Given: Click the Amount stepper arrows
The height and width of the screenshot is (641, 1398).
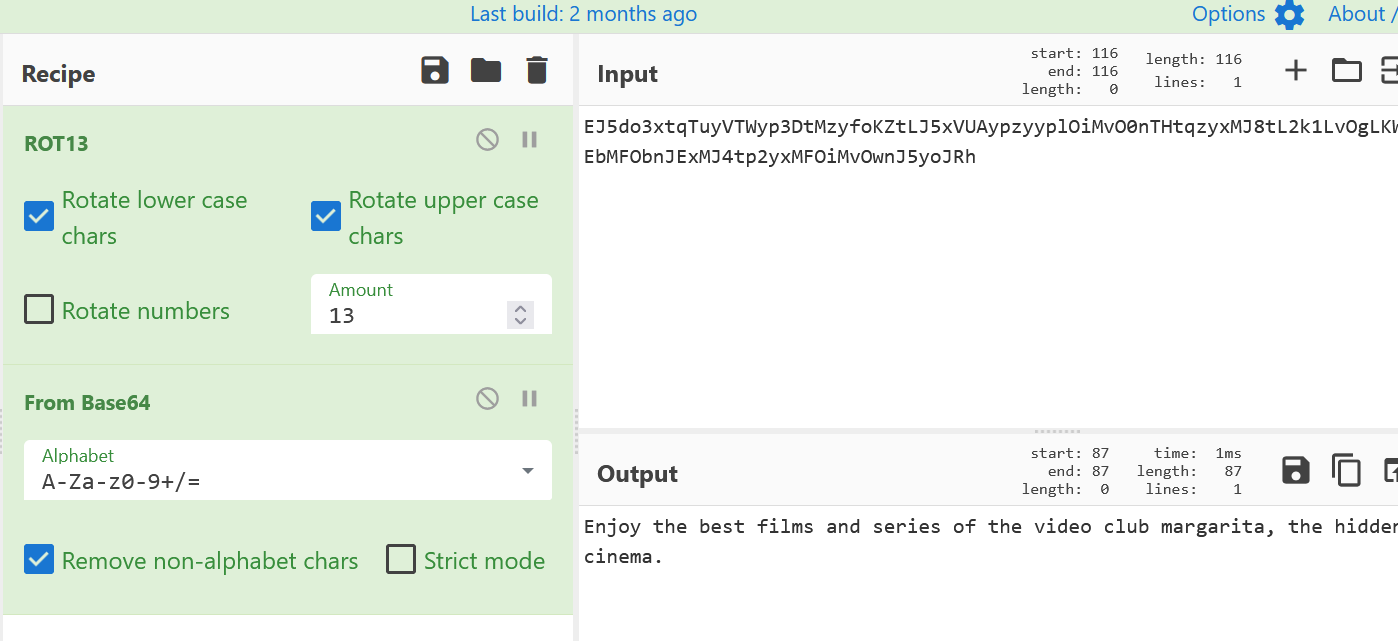Looking at the screenshot, I should [x=519, y=315].
